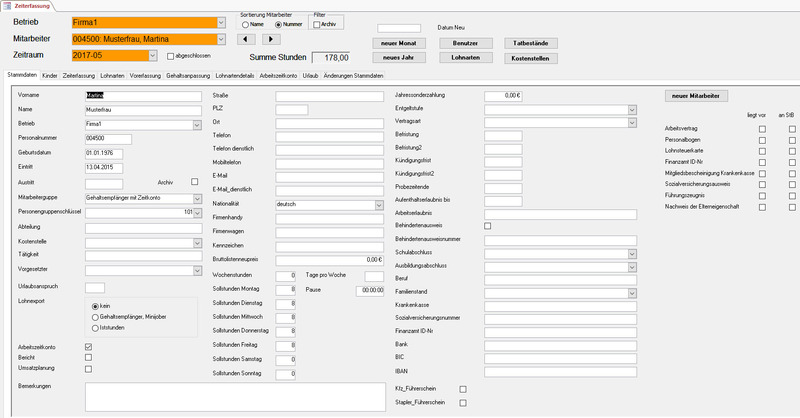
Task: Open the Schulabschluss dropdown
Action: pyautogui.click(x=632, y=254)
